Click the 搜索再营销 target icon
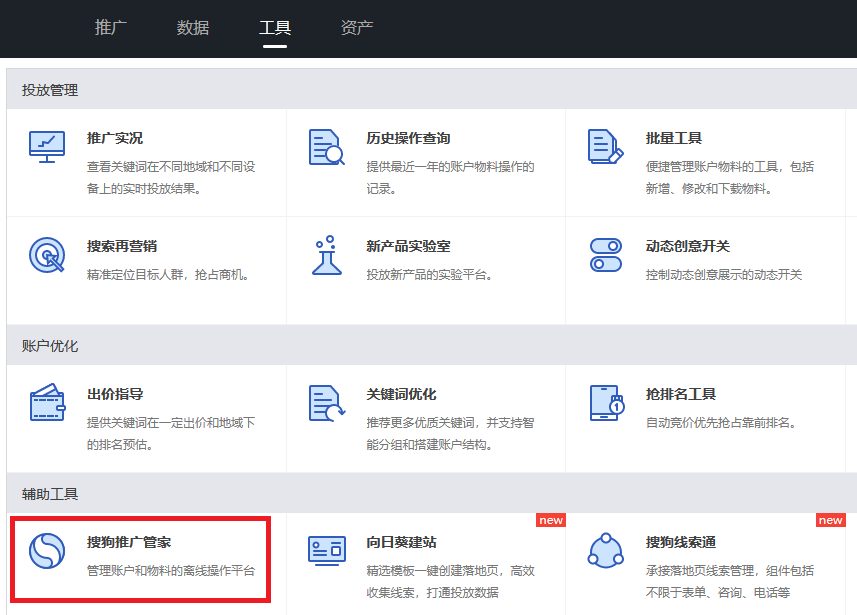The height and width of the screenshot is (615, 857). coord(47,255)
